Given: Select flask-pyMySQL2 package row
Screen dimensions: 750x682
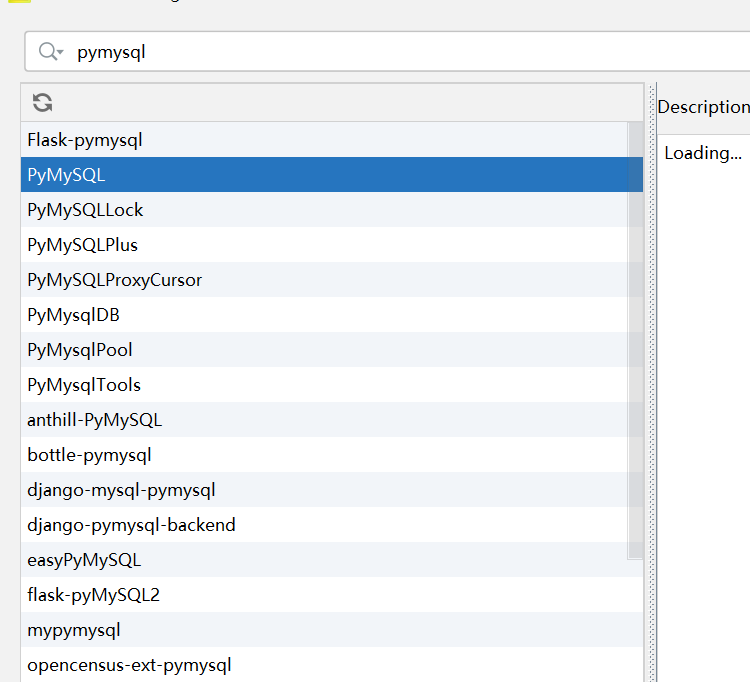Looking at the screenshot, I should pyautogui.click(x=332, y=594).
